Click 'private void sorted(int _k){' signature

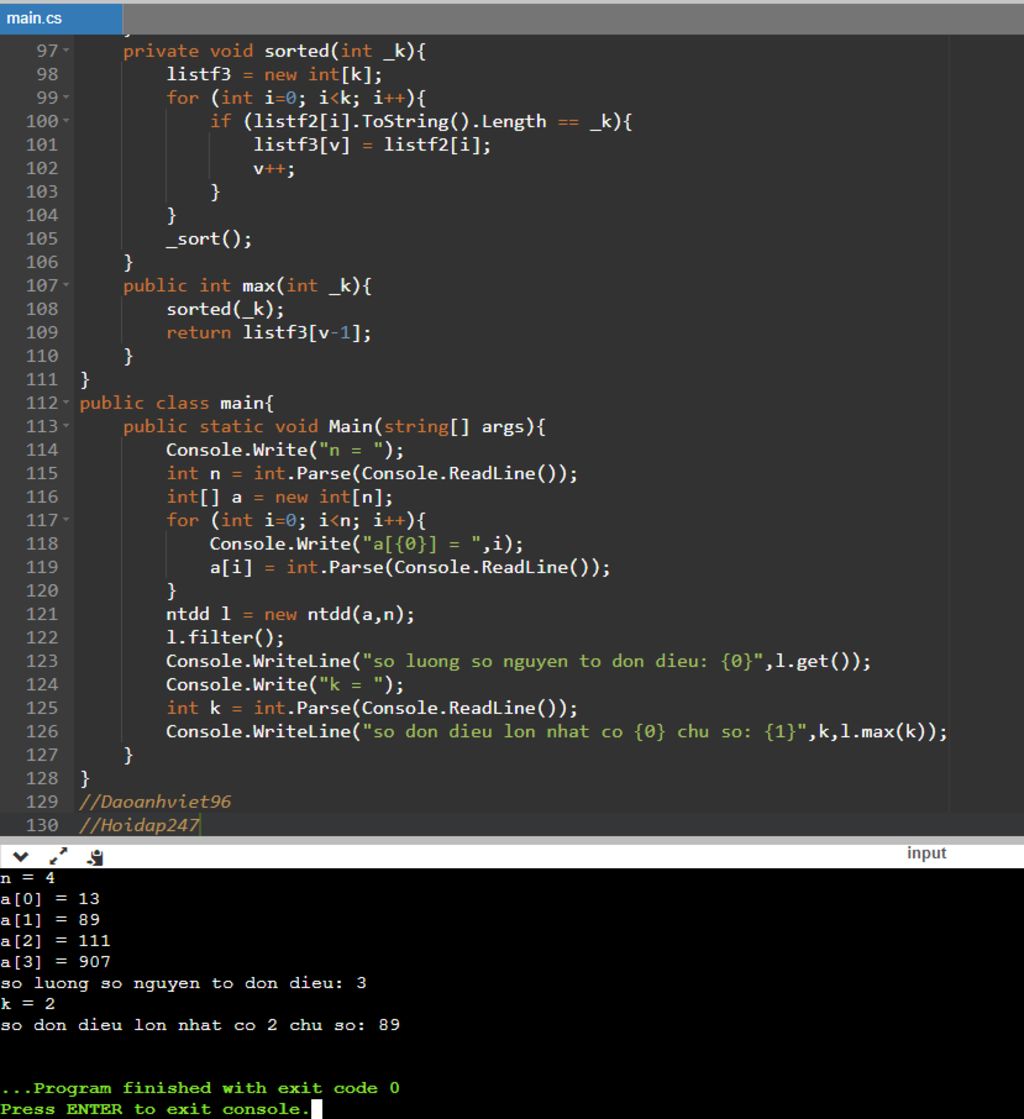[x=274, y=51]
